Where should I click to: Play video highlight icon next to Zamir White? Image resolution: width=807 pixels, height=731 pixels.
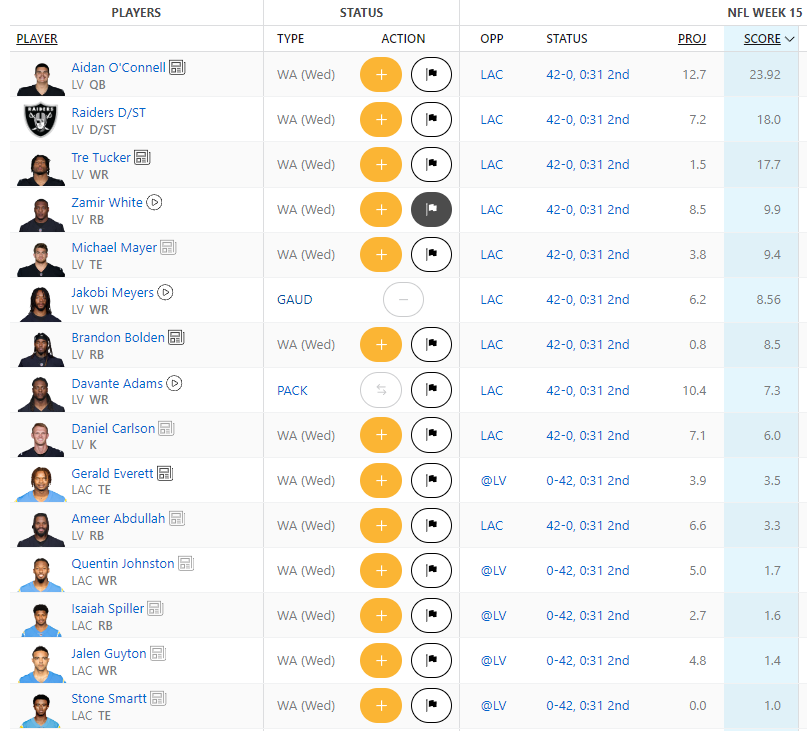pos(154,202)
